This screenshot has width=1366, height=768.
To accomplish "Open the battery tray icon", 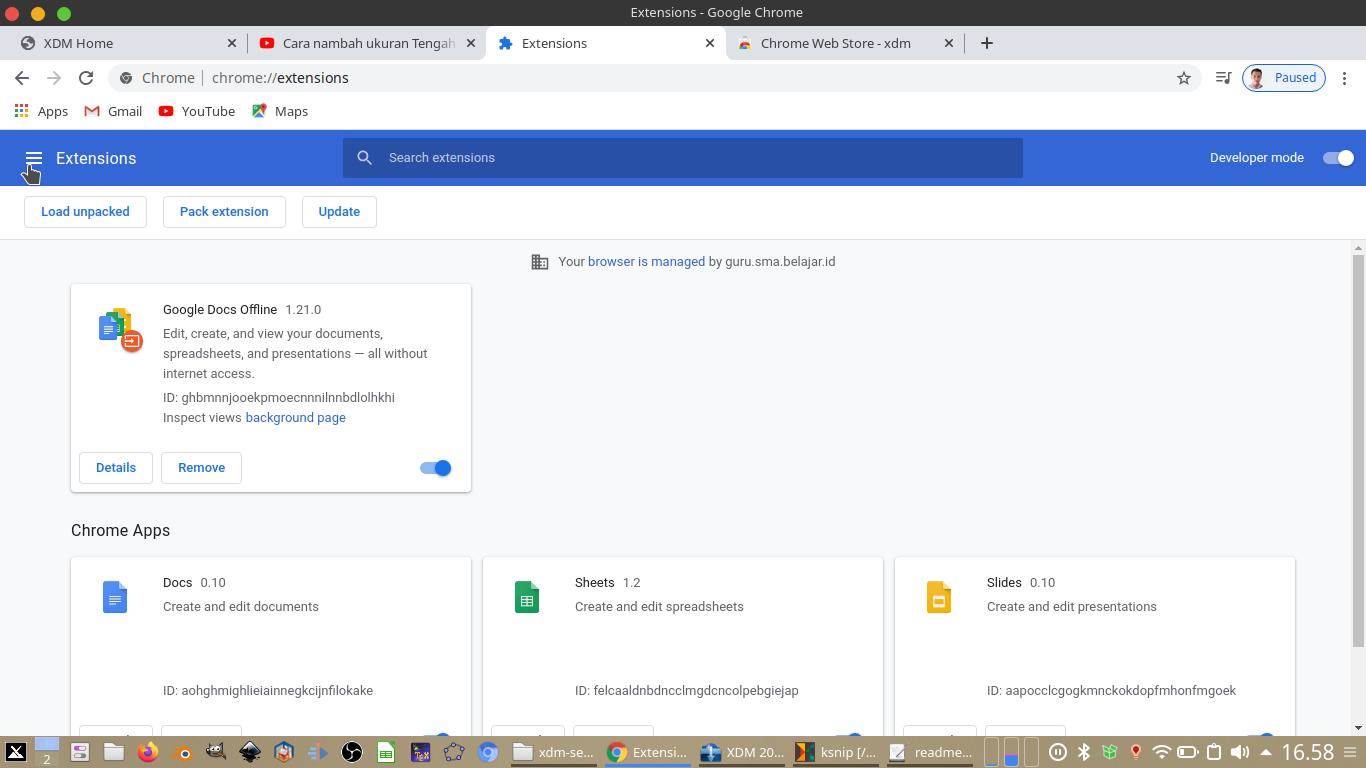I will click(1187, 752).
